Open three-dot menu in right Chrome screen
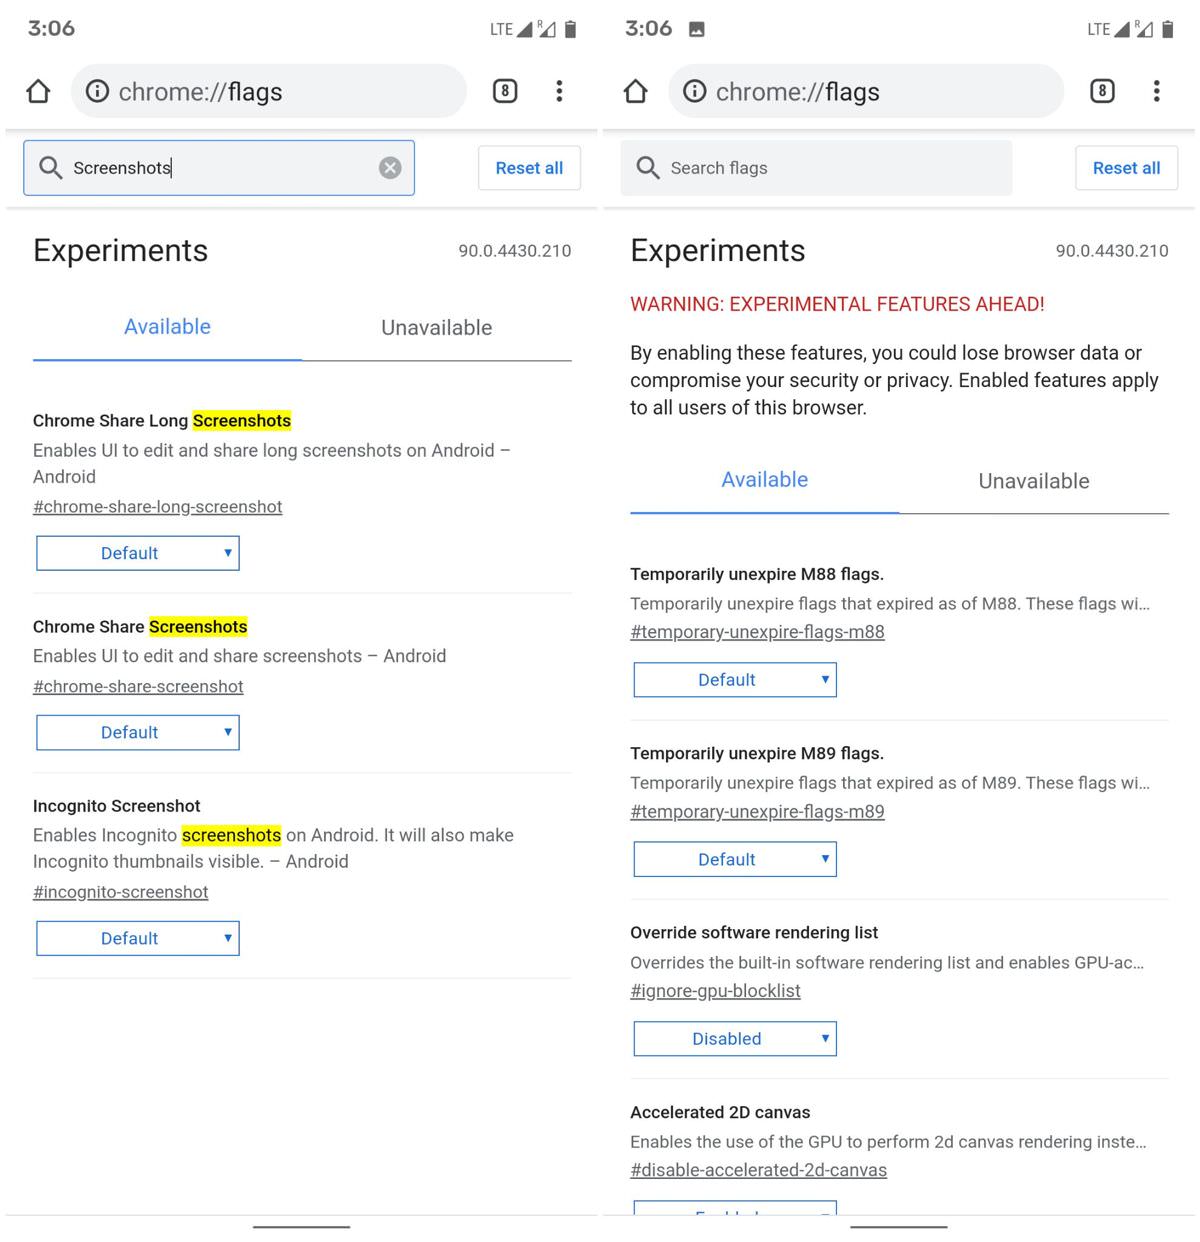The width and height of the screenshot is (1200, 1242). pyautogui.click(x=1156, y=92)
